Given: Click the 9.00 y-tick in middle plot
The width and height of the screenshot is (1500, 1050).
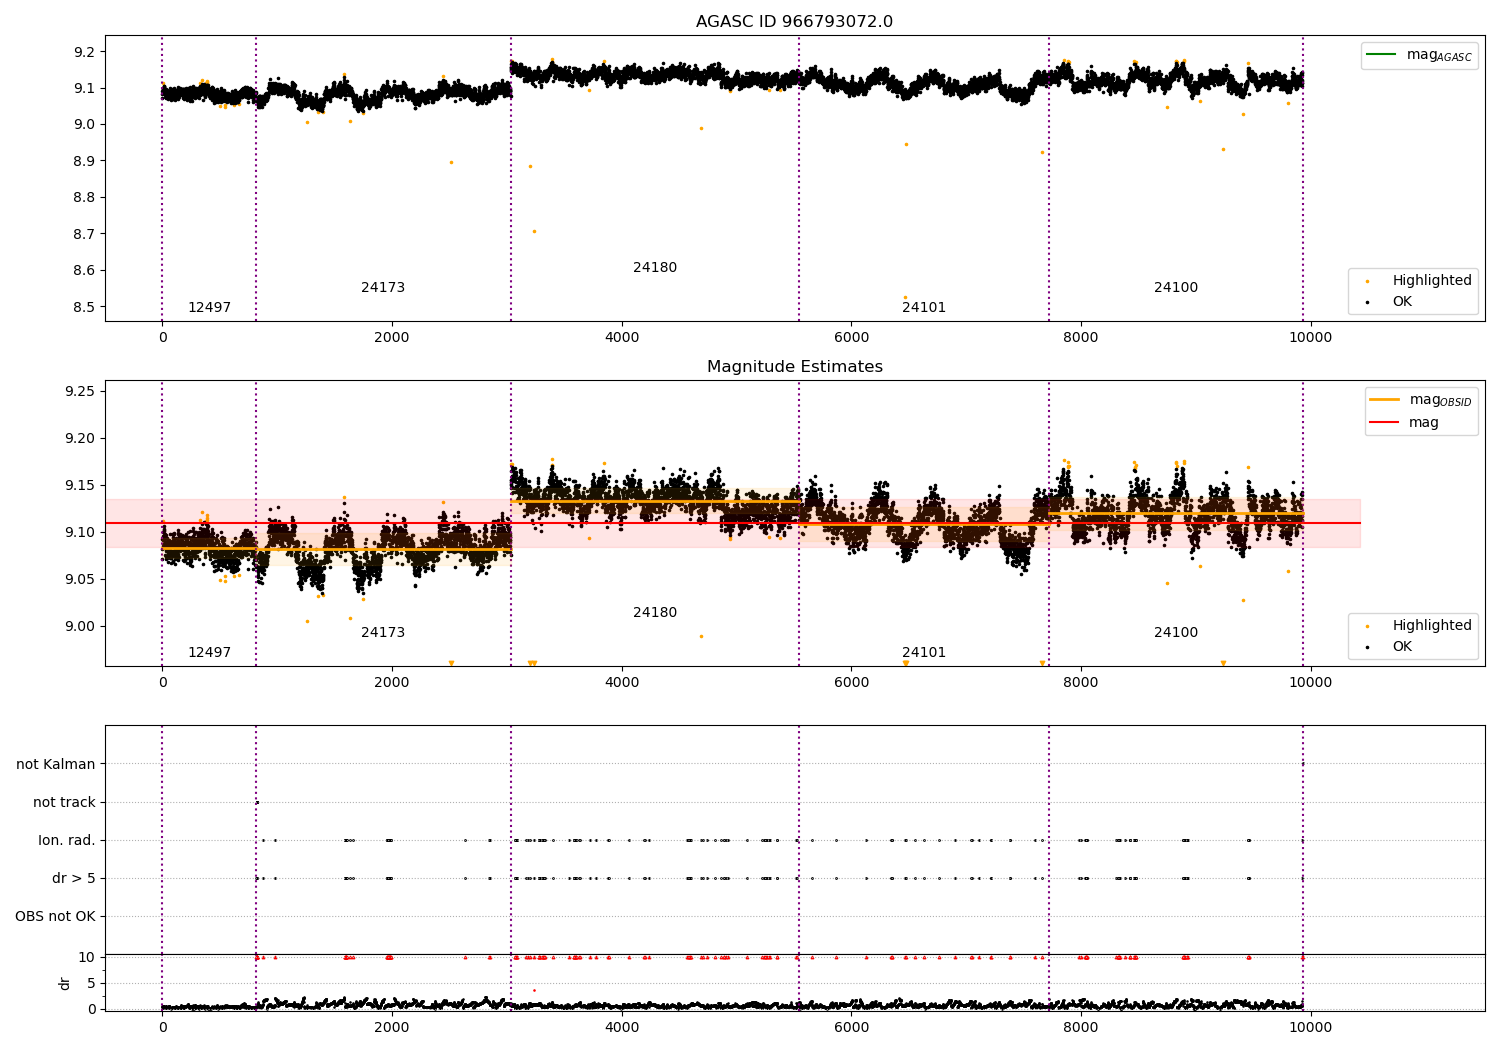Looking at the screenshot, I should pyautogui.click(x=81, y=626).
